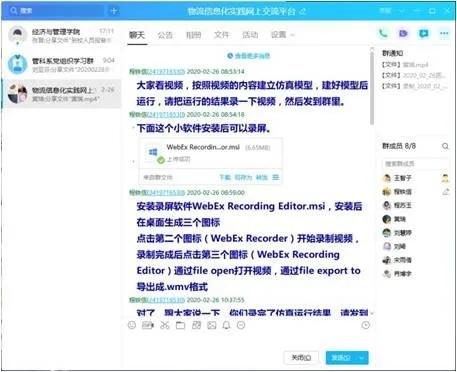Click the chat message scrollbar
The image size is (457, 372).
(372, 88)
